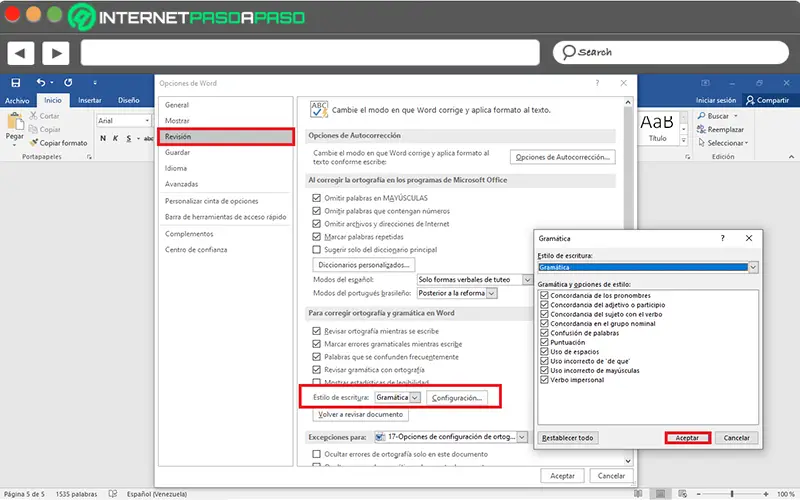The height and width of the screenshot is (500, 800).
Task: Switch to the Diseño tab
Action: coord(129,101)
